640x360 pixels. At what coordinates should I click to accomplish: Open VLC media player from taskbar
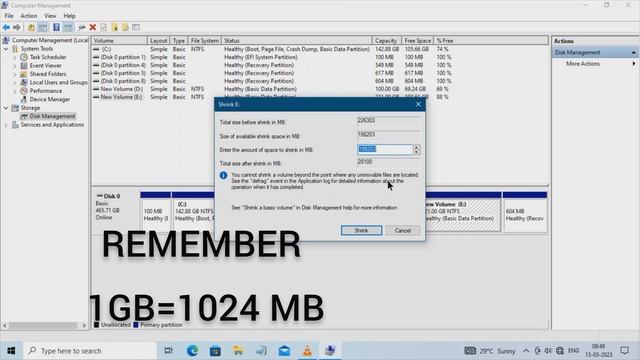pos(307,351)
